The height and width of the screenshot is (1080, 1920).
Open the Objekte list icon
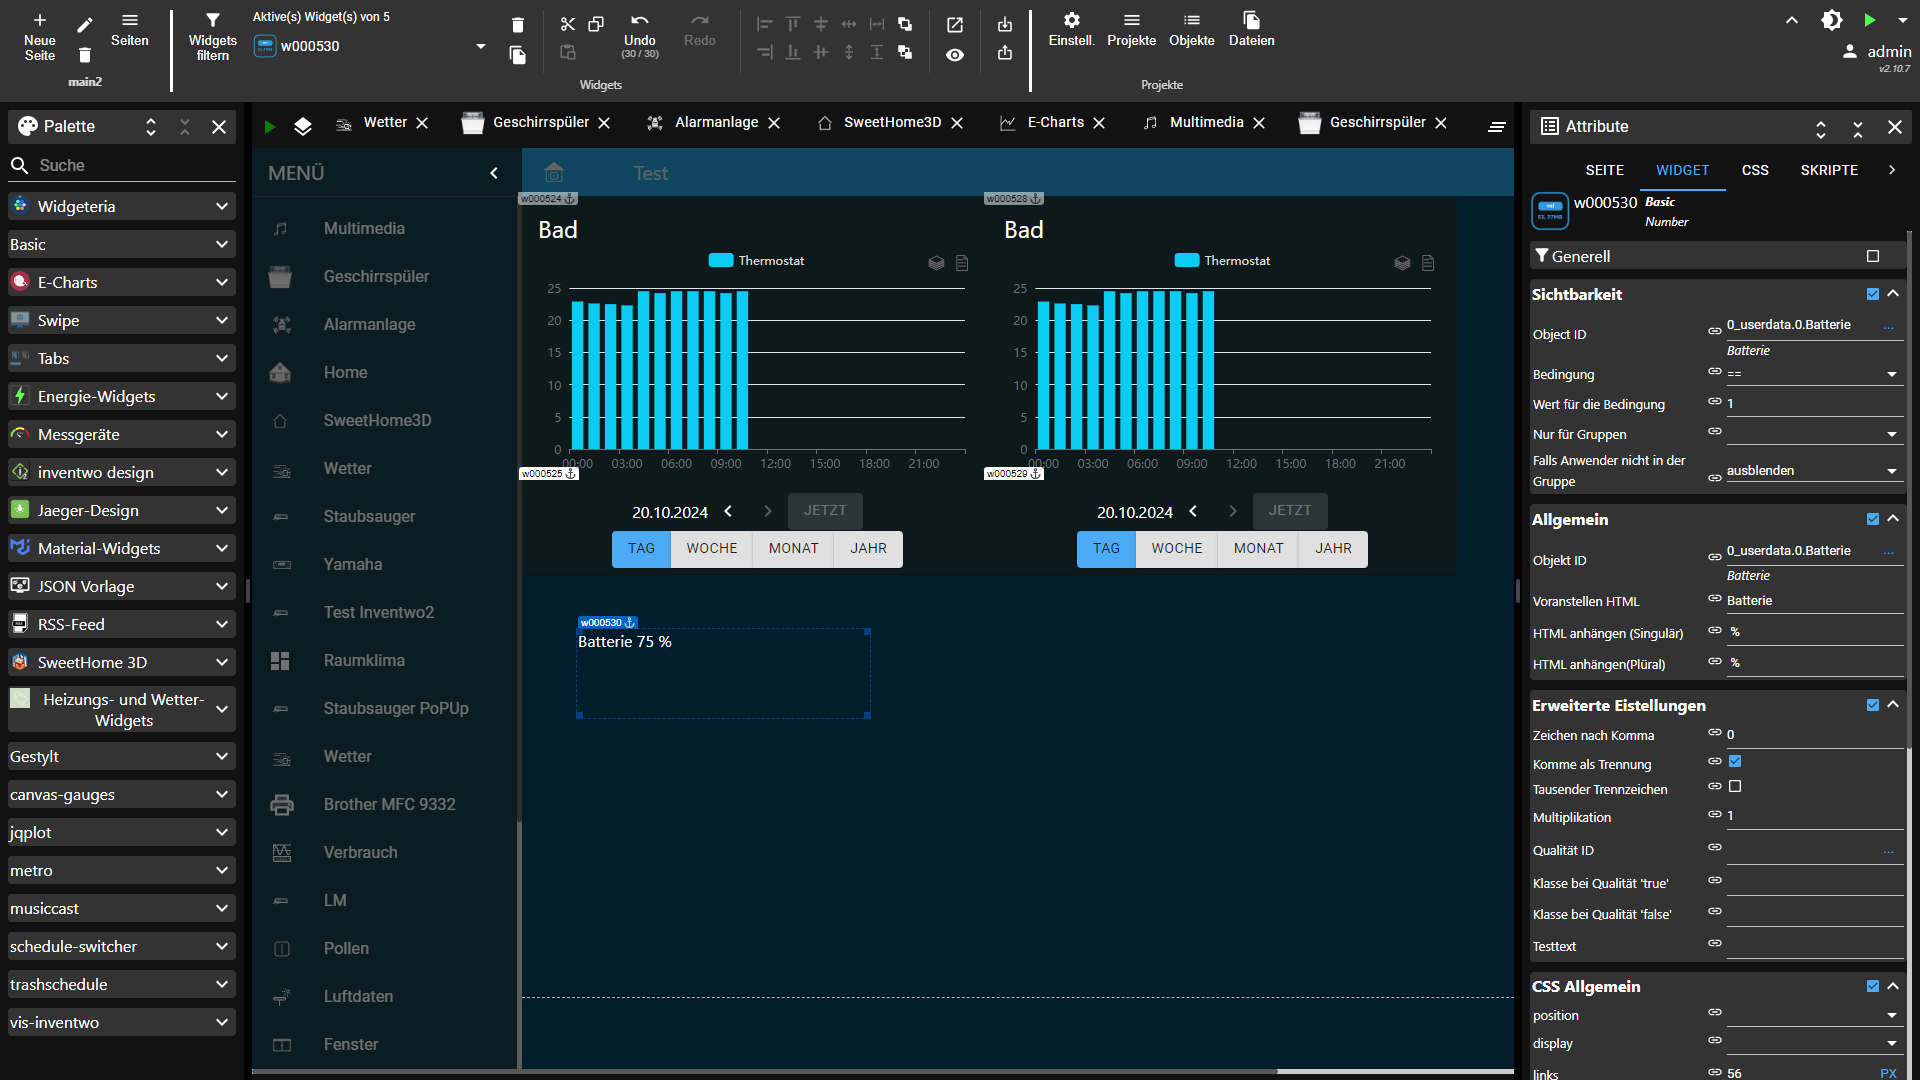pyautogui.click(x=1191, y=20)
